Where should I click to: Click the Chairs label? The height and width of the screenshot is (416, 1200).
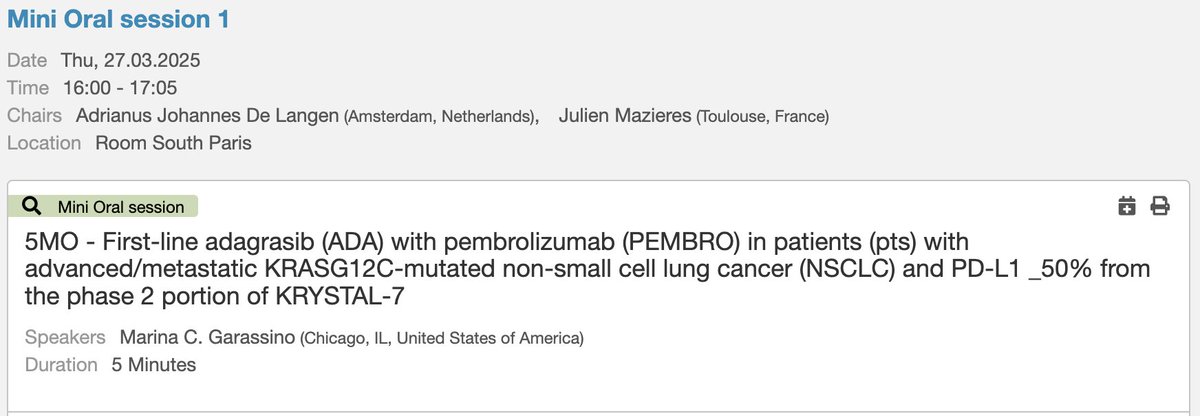34,116
